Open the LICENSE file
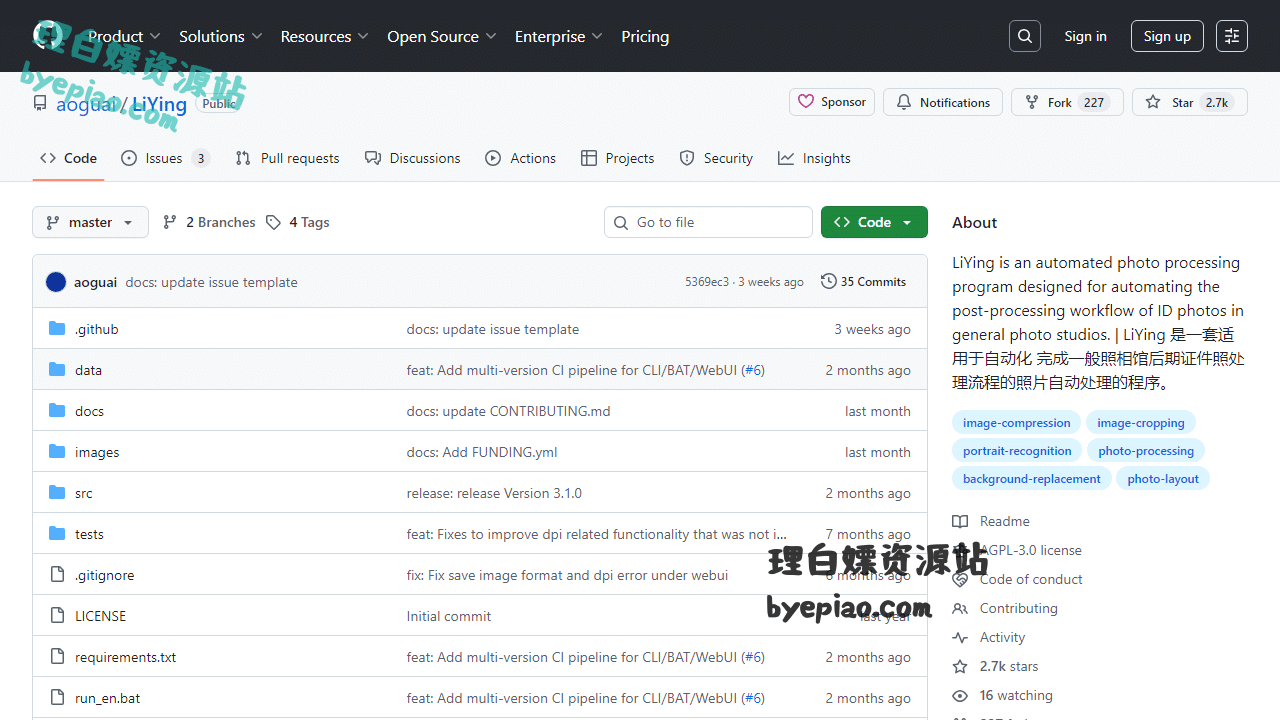 click(x=100, y=616)
